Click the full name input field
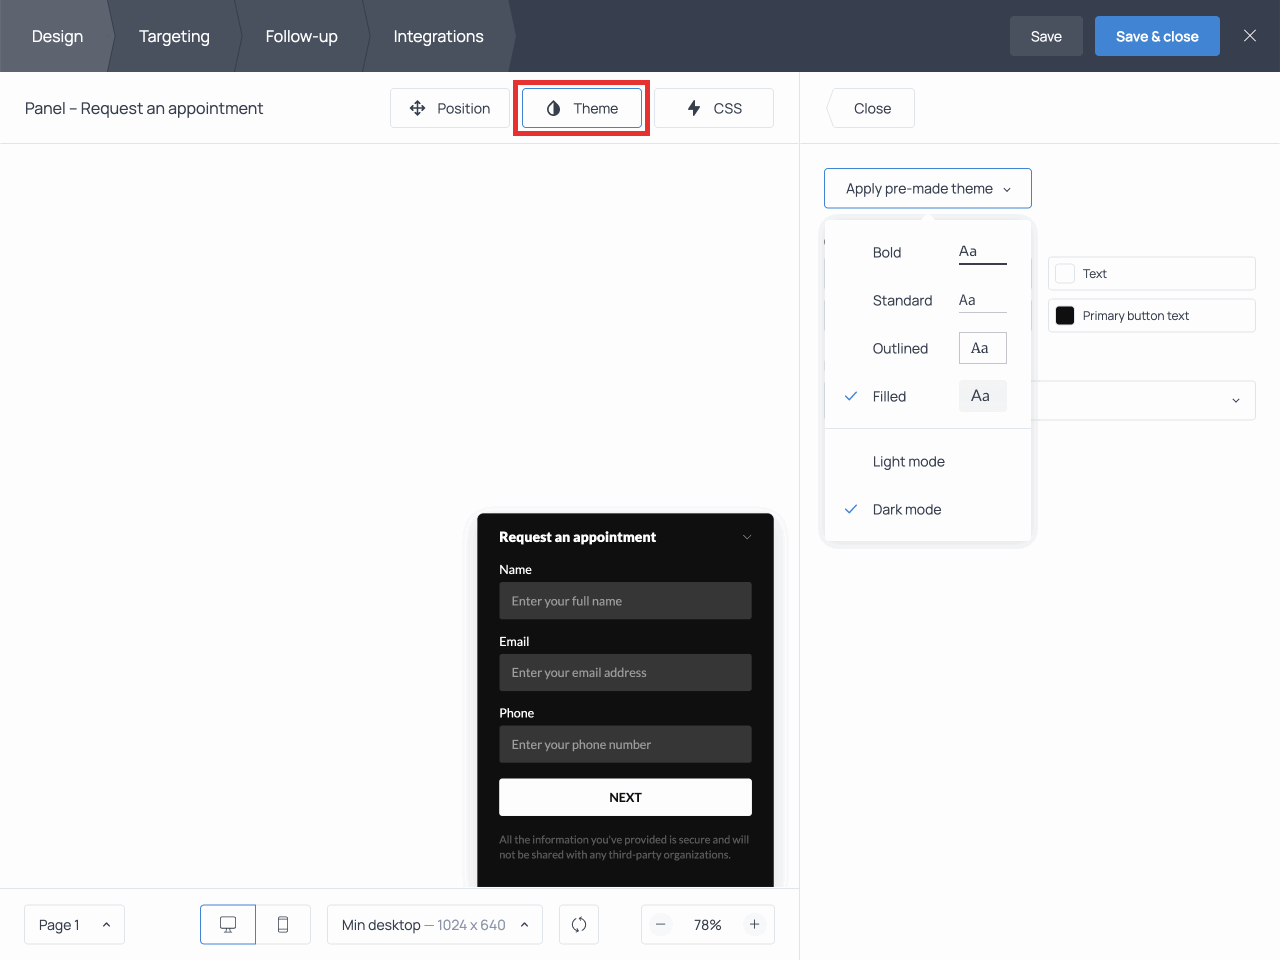1280x960 pixels. click(625, 601)
